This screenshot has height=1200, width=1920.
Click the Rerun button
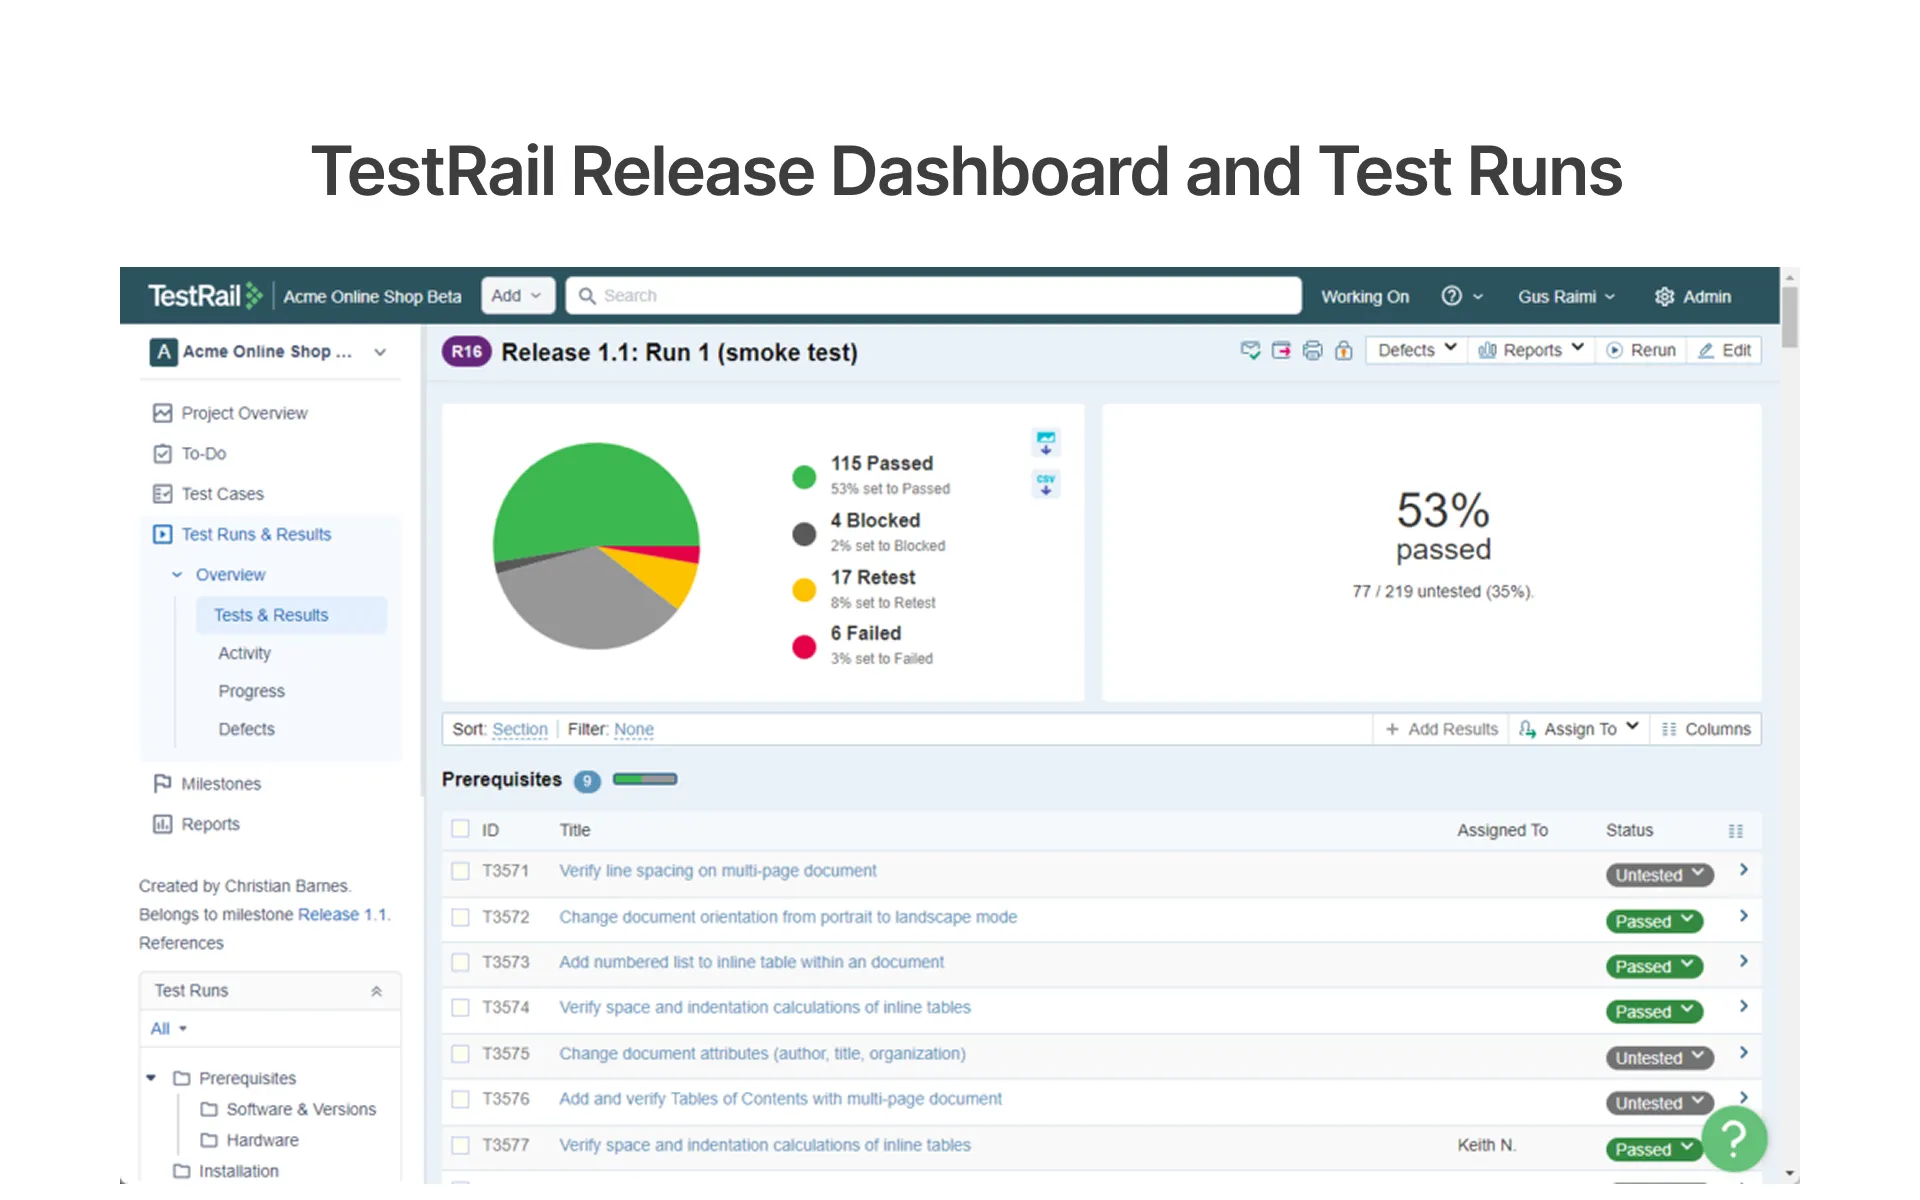point(1641,350)
